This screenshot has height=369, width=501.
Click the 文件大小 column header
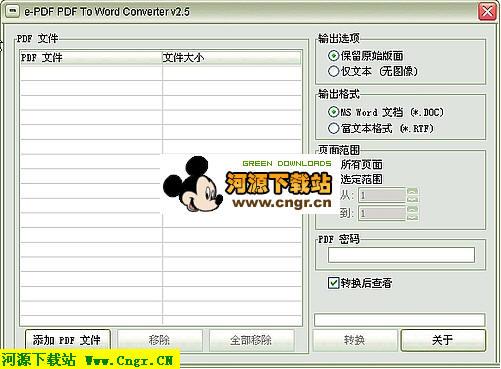pos(232,58)
